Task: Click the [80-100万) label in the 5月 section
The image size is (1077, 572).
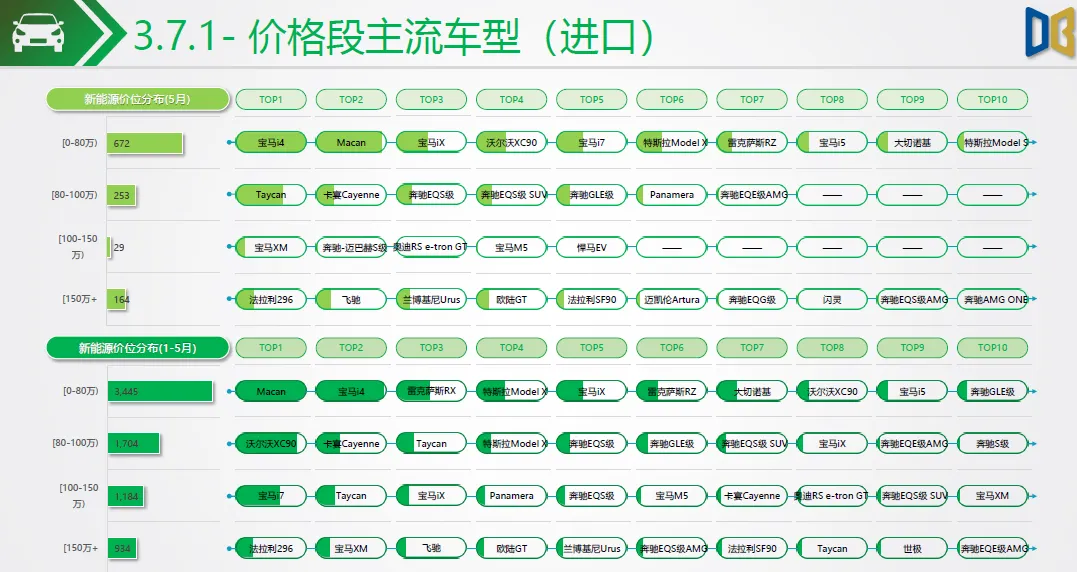Action: click(x=74, y=195)
